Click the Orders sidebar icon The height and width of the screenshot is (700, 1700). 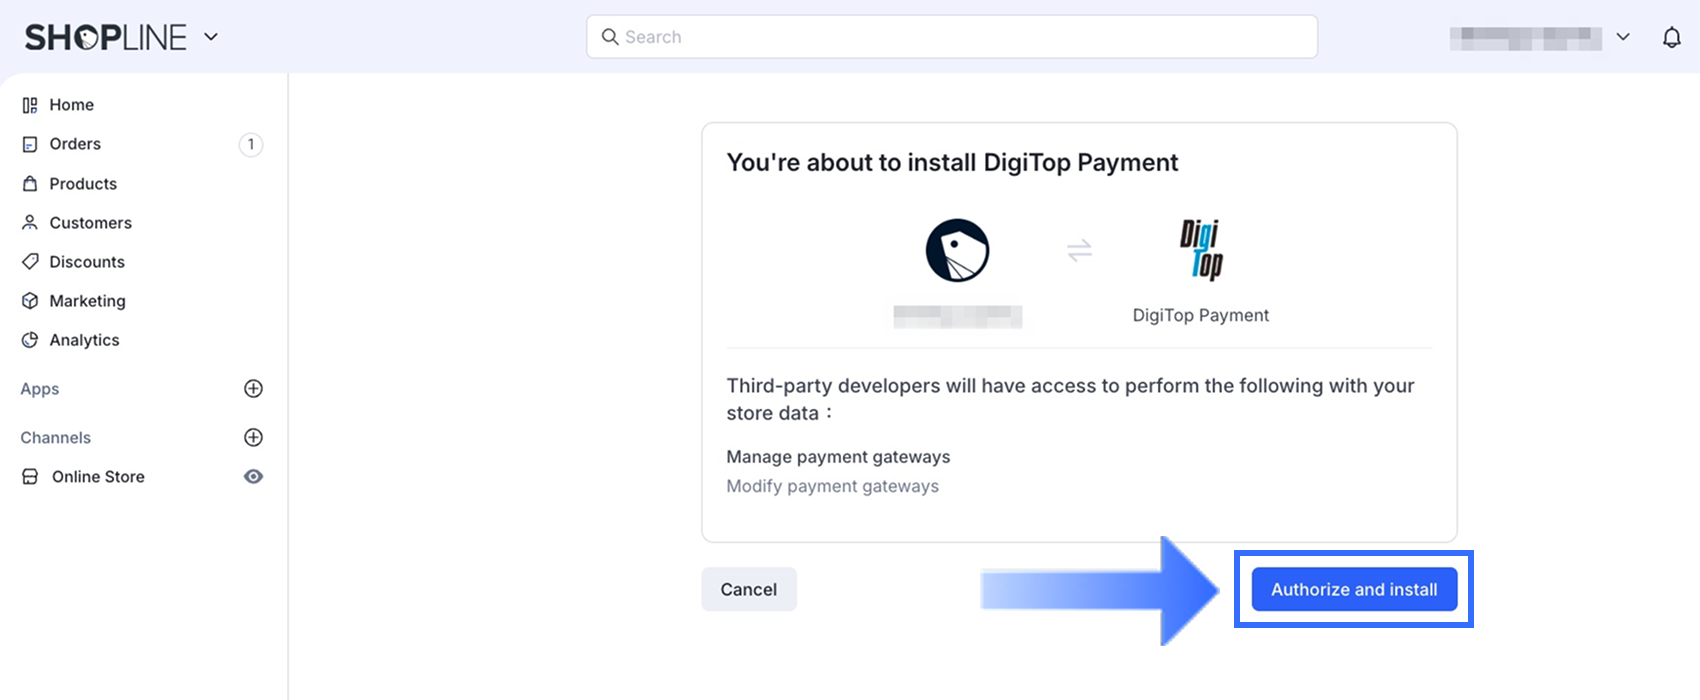[30, 144]
